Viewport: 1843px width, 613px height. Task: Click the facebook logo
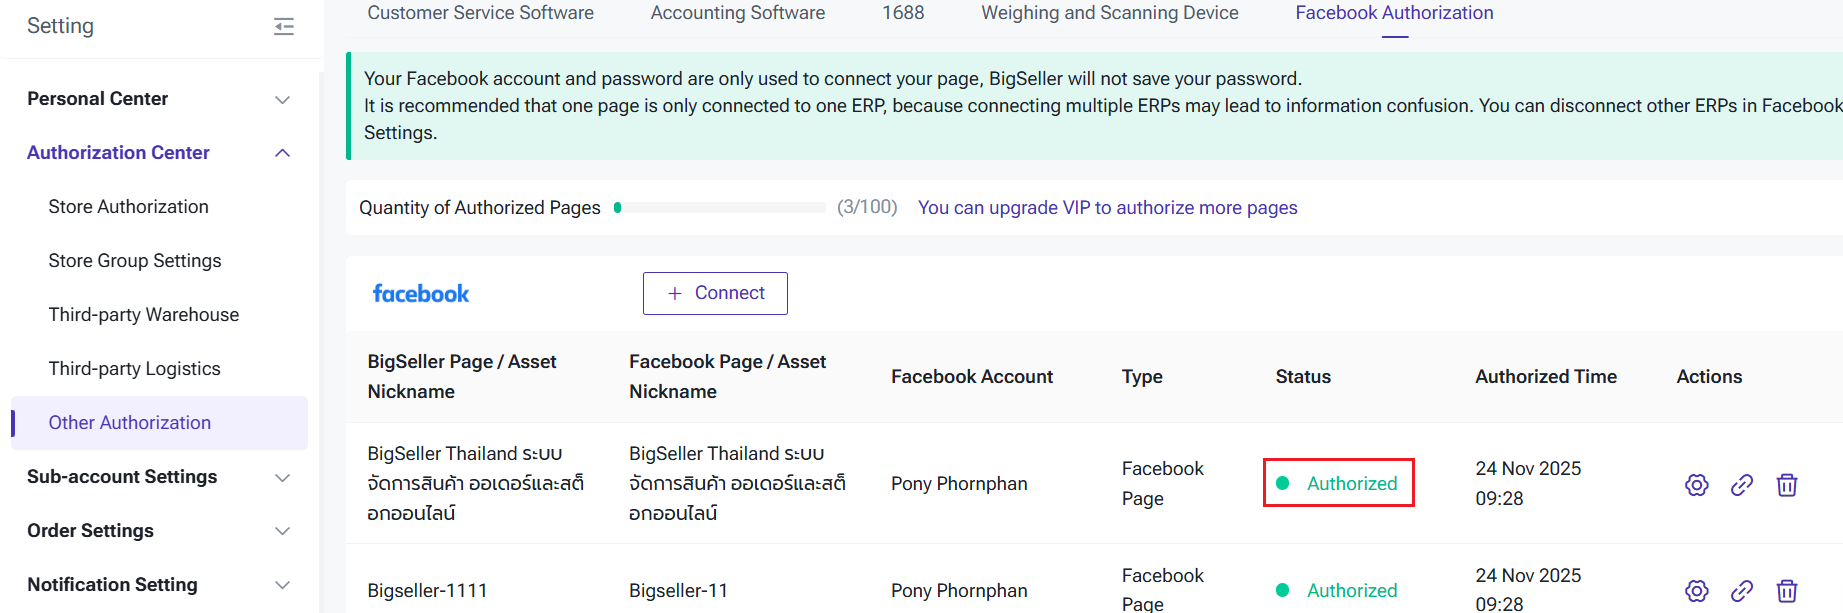421,294
